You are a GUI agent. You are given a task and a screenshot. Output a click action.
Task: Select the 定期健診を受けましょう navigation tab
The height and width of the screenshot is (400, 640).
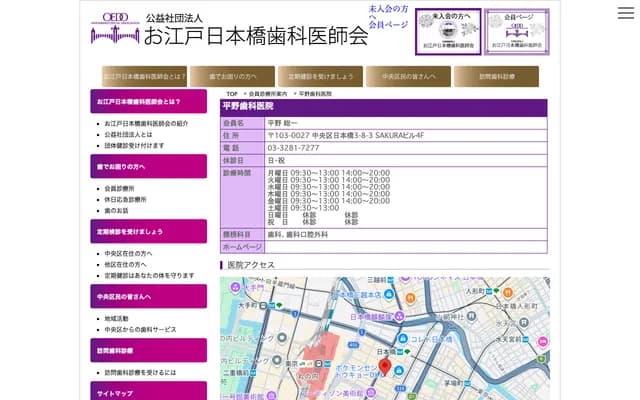pyautogui.click(x=321, y=76)
